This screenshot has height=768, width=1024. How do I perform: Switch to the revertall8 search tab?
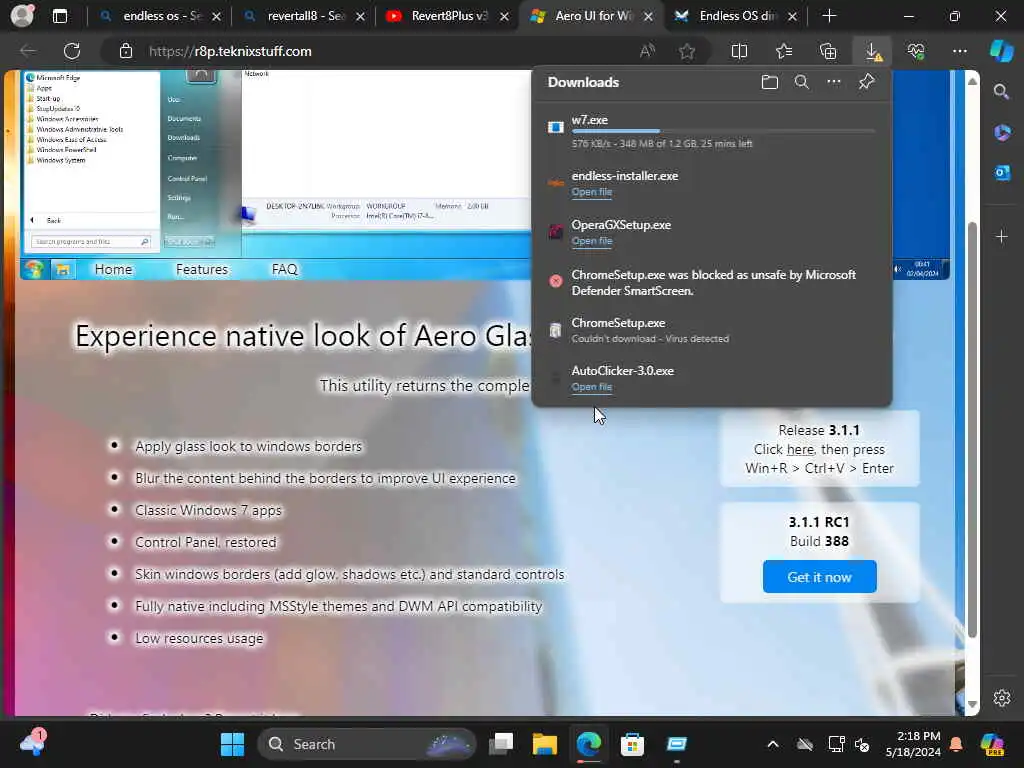click(303, 16)
